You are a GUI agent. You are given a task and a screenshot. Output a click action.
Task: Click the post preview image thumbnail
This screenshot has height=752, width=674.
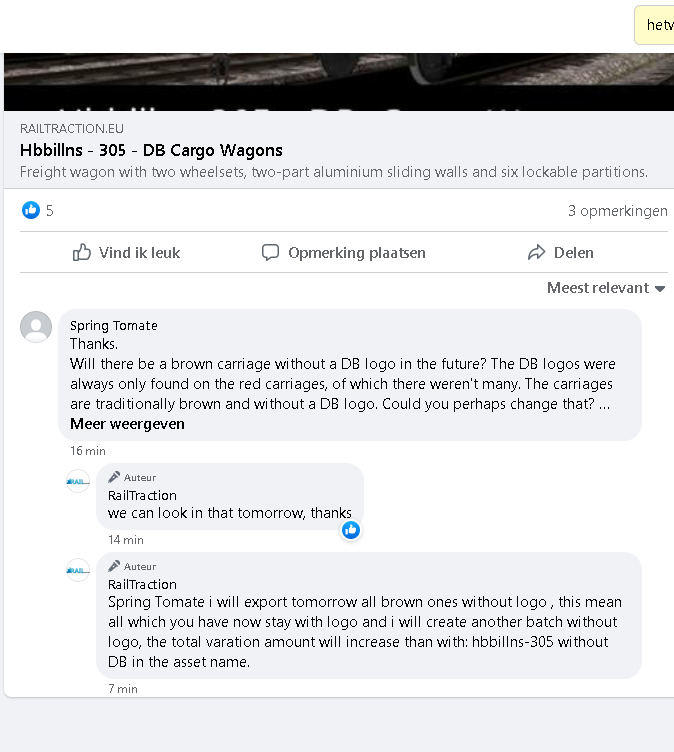coord(337,82)
